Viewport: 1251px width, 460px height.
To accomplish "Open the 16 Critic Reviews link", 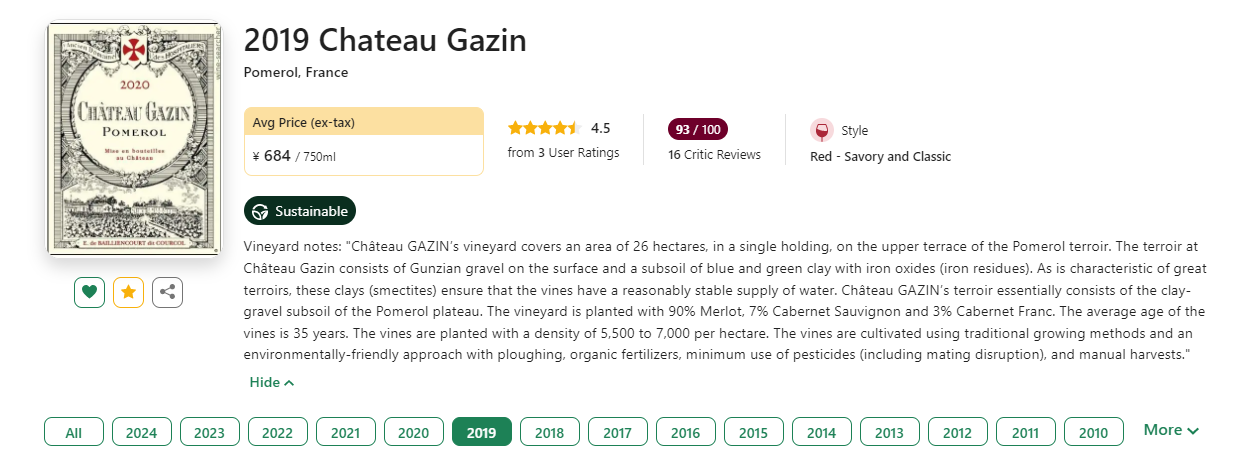I will pyautogui.click(x=714, y=155).
